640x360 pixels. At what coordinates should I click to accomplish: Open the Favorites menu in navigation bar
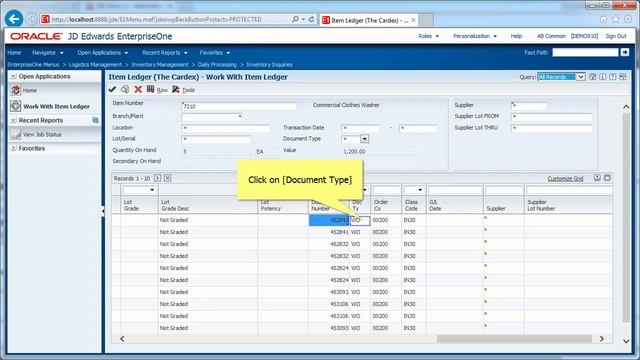click(215, 53)
